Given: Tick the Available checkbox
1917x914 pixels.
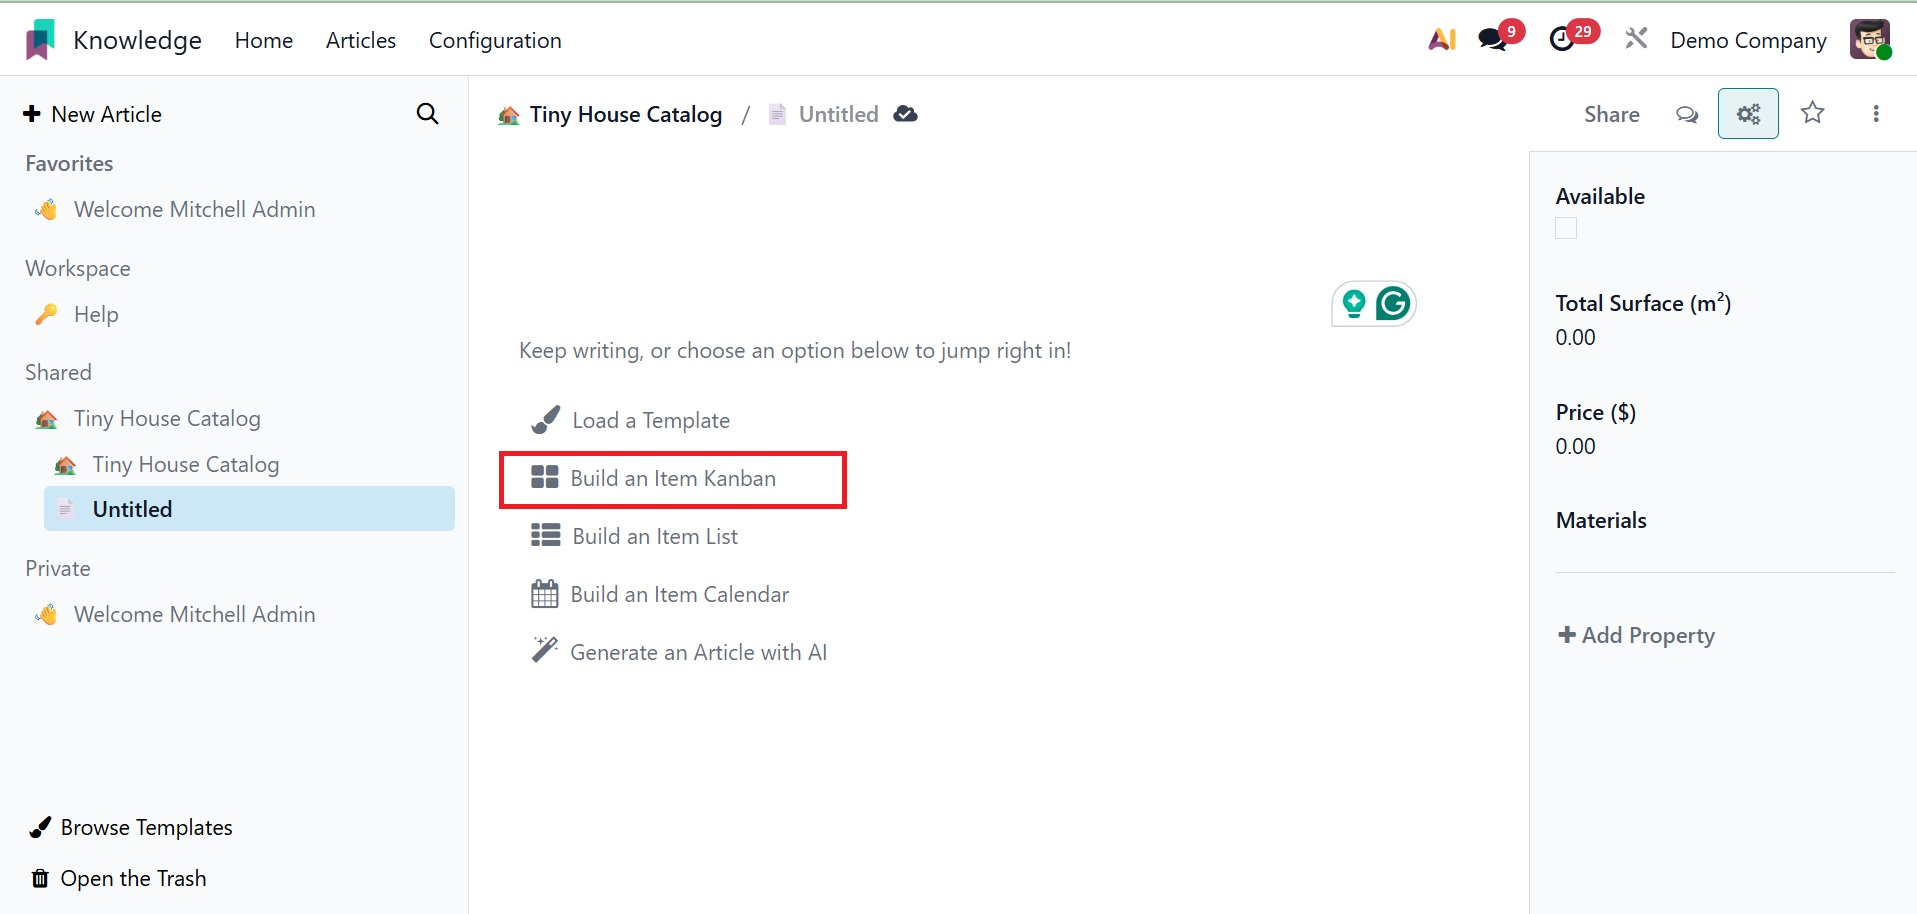Looking at the screenshot, I should click(1566, 229).
